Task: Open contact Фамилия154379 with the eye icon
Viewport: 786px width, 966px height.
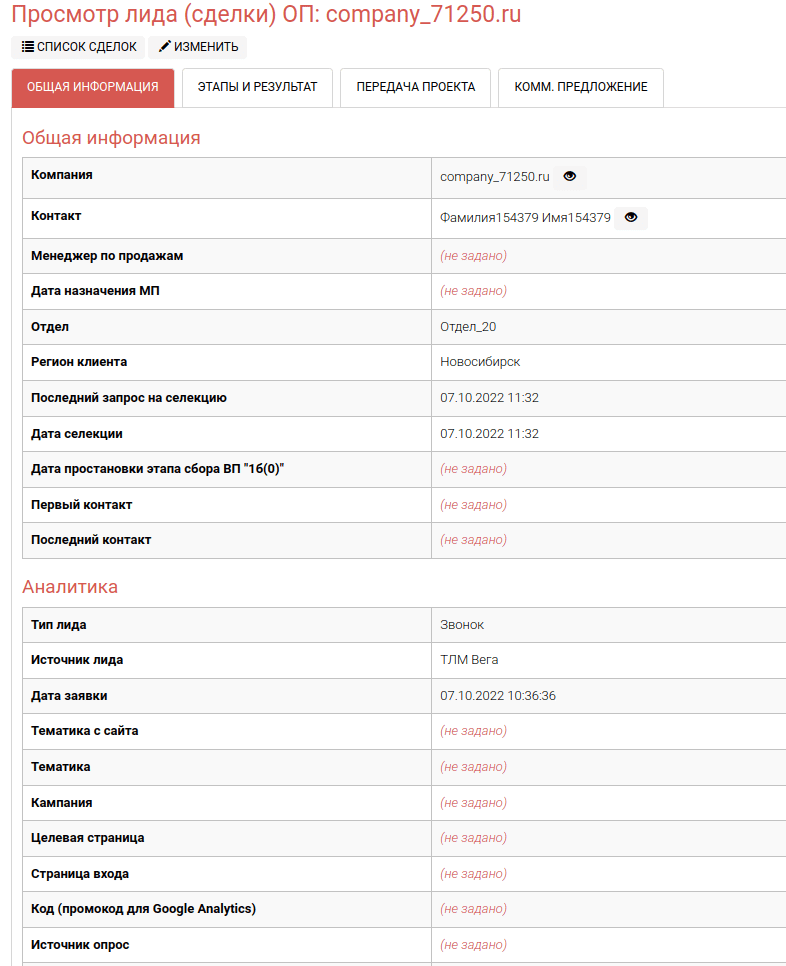Action: click(631, 217)
